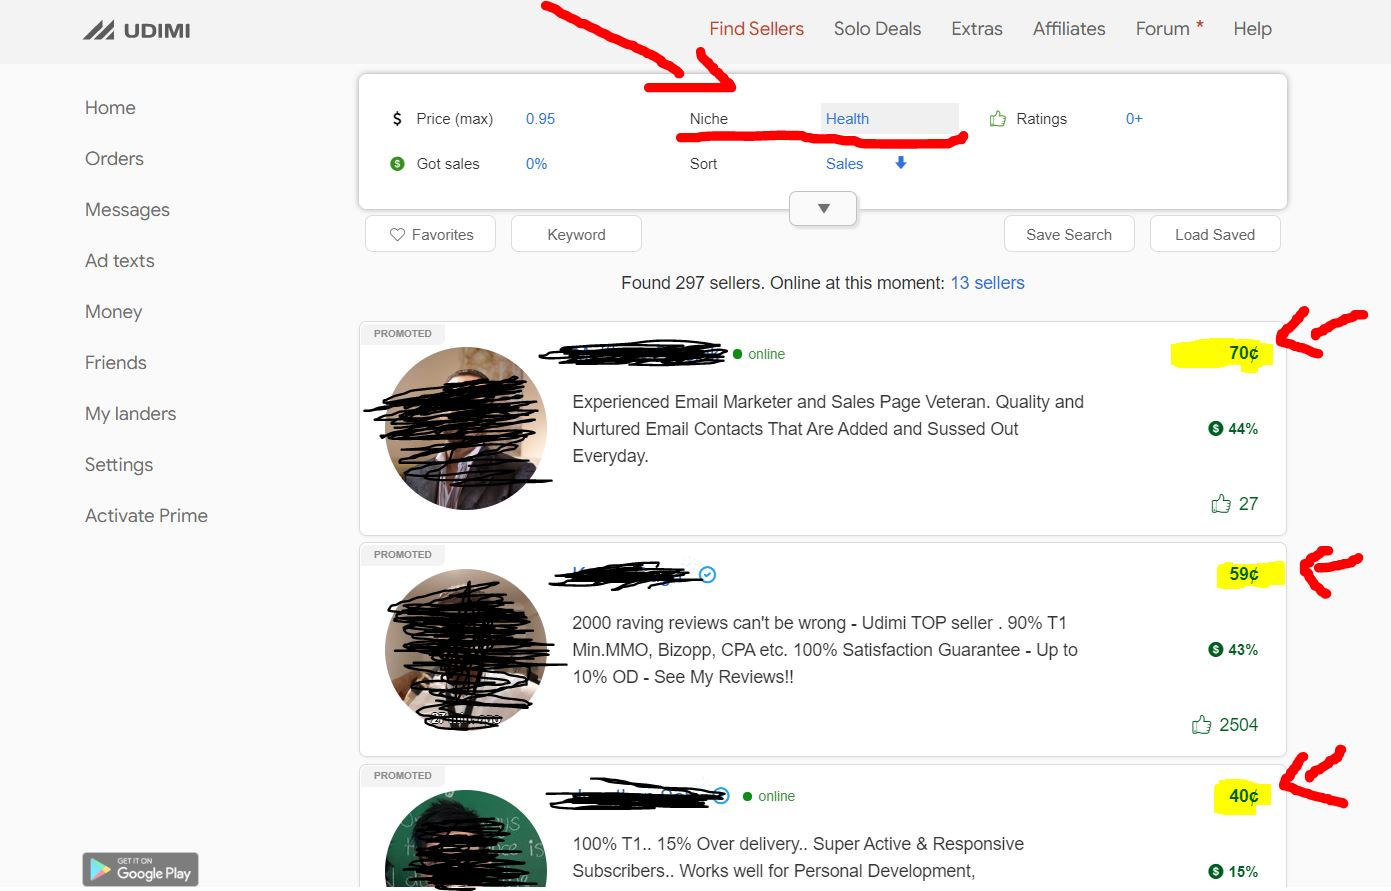The image size is (1391, 891).
Task: Open My landers in the sidebar
Action: pos(130,414)
